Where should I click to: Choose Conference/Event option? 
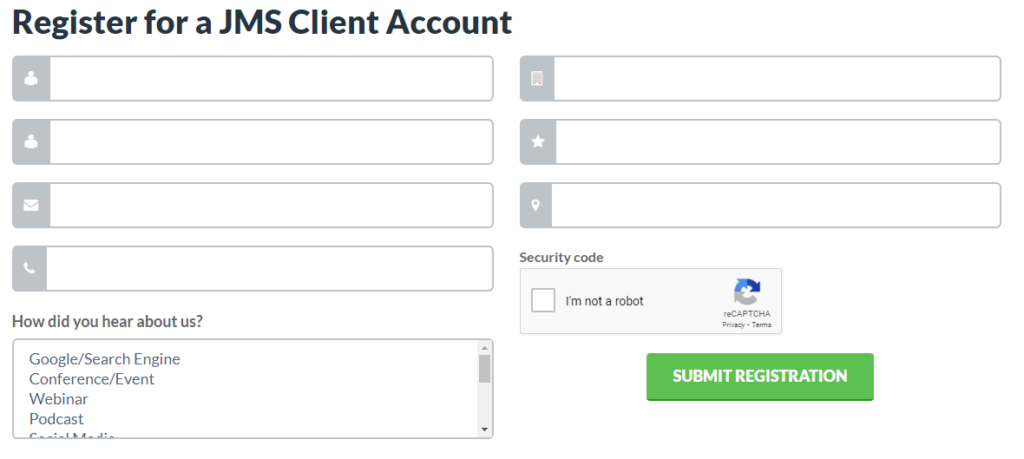click(92, 379)
